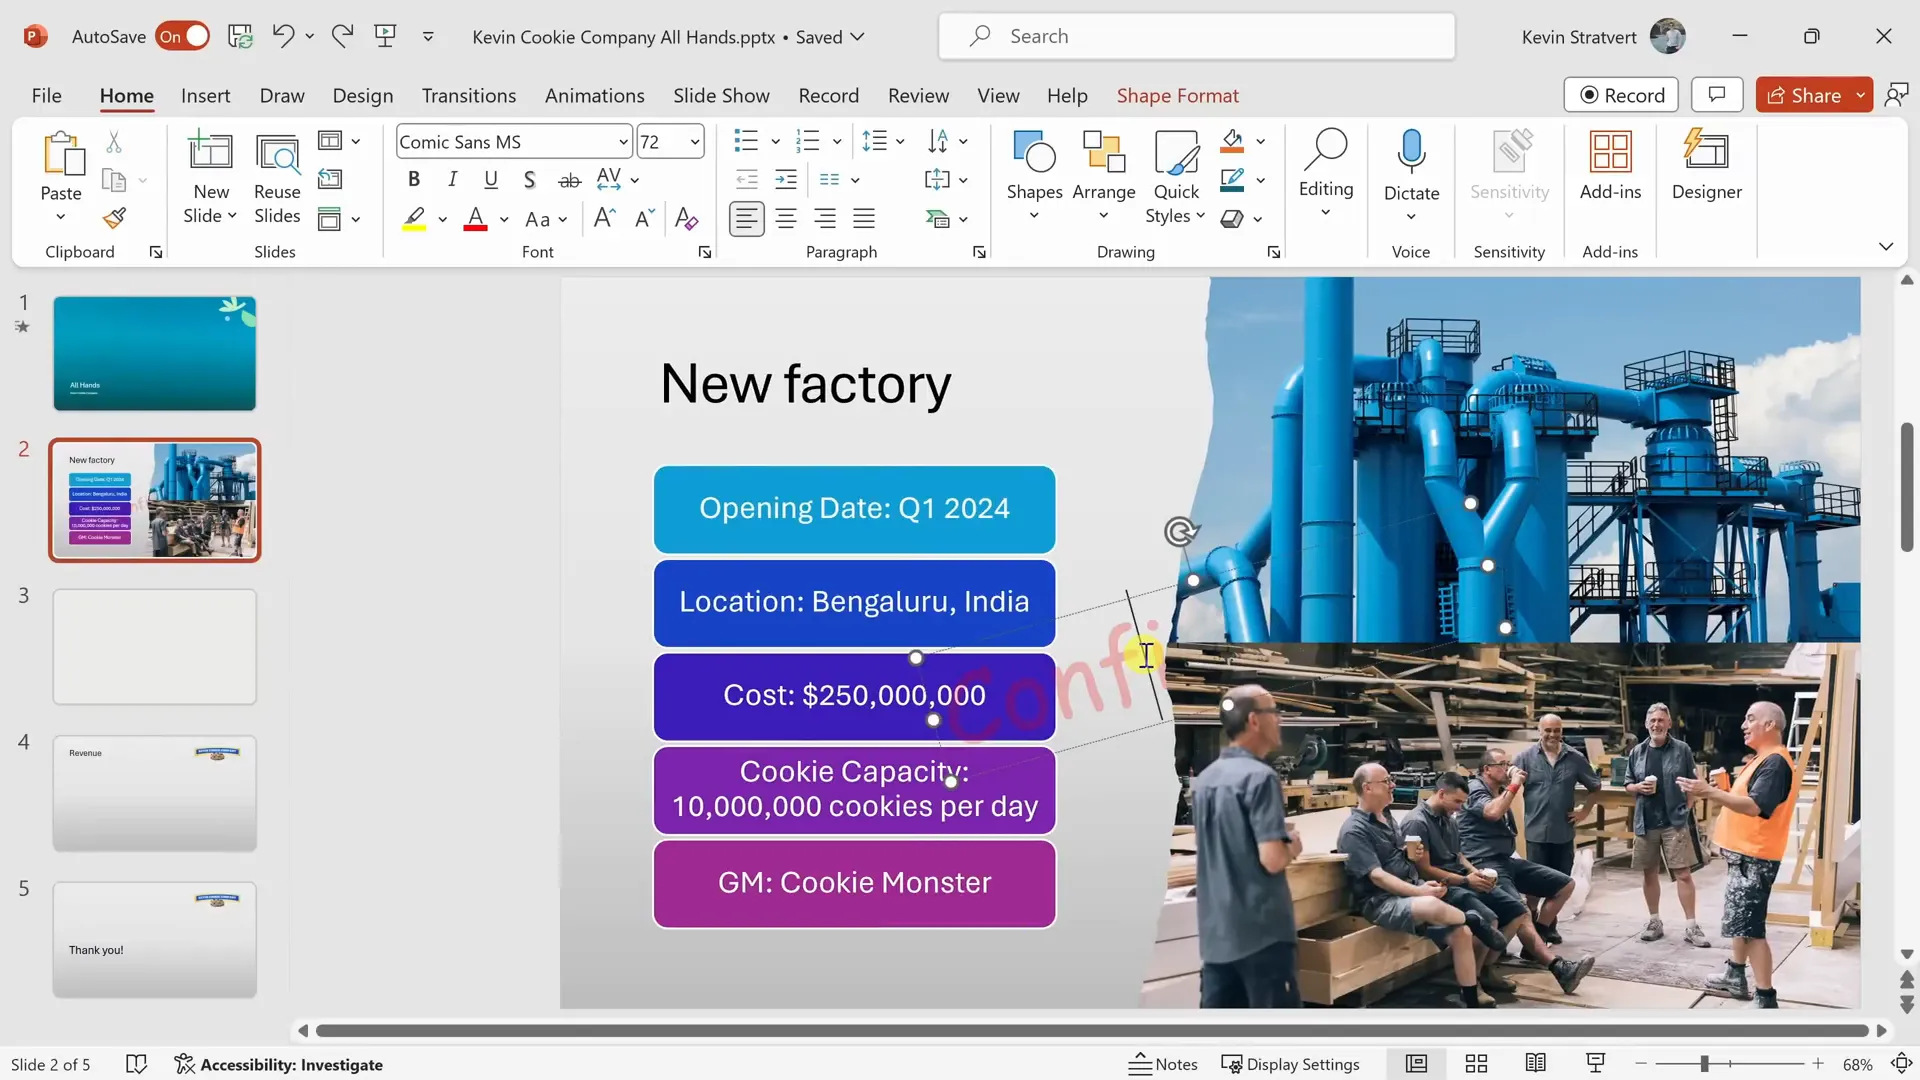Open the font name dropdown
The width and height of the screenshot is (1920, 1080).
click(623, 142)
